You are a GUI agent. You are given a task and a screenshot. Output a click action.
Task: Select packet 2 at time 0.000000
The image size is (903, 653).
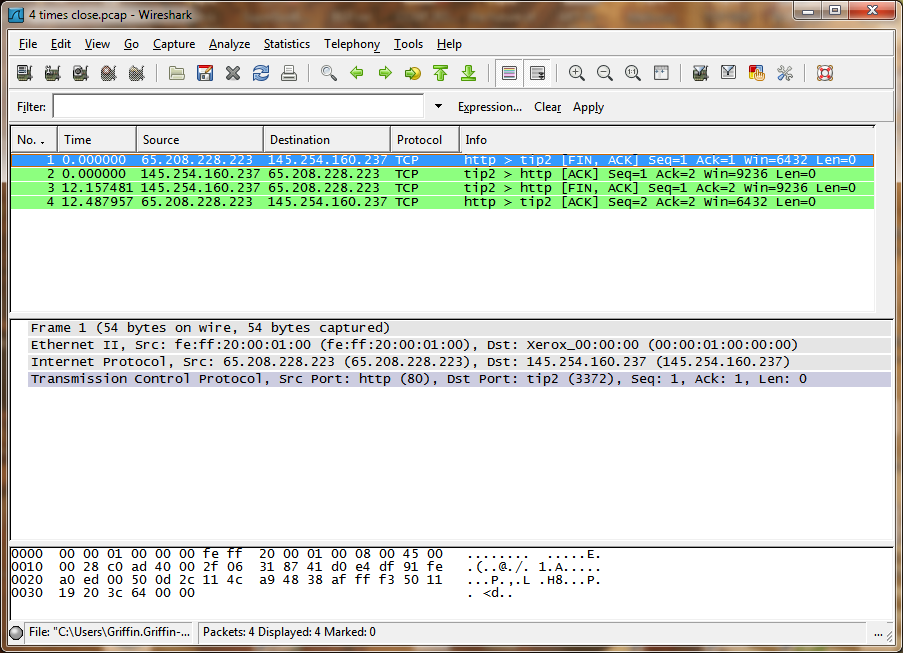click(x=442, y=174)
